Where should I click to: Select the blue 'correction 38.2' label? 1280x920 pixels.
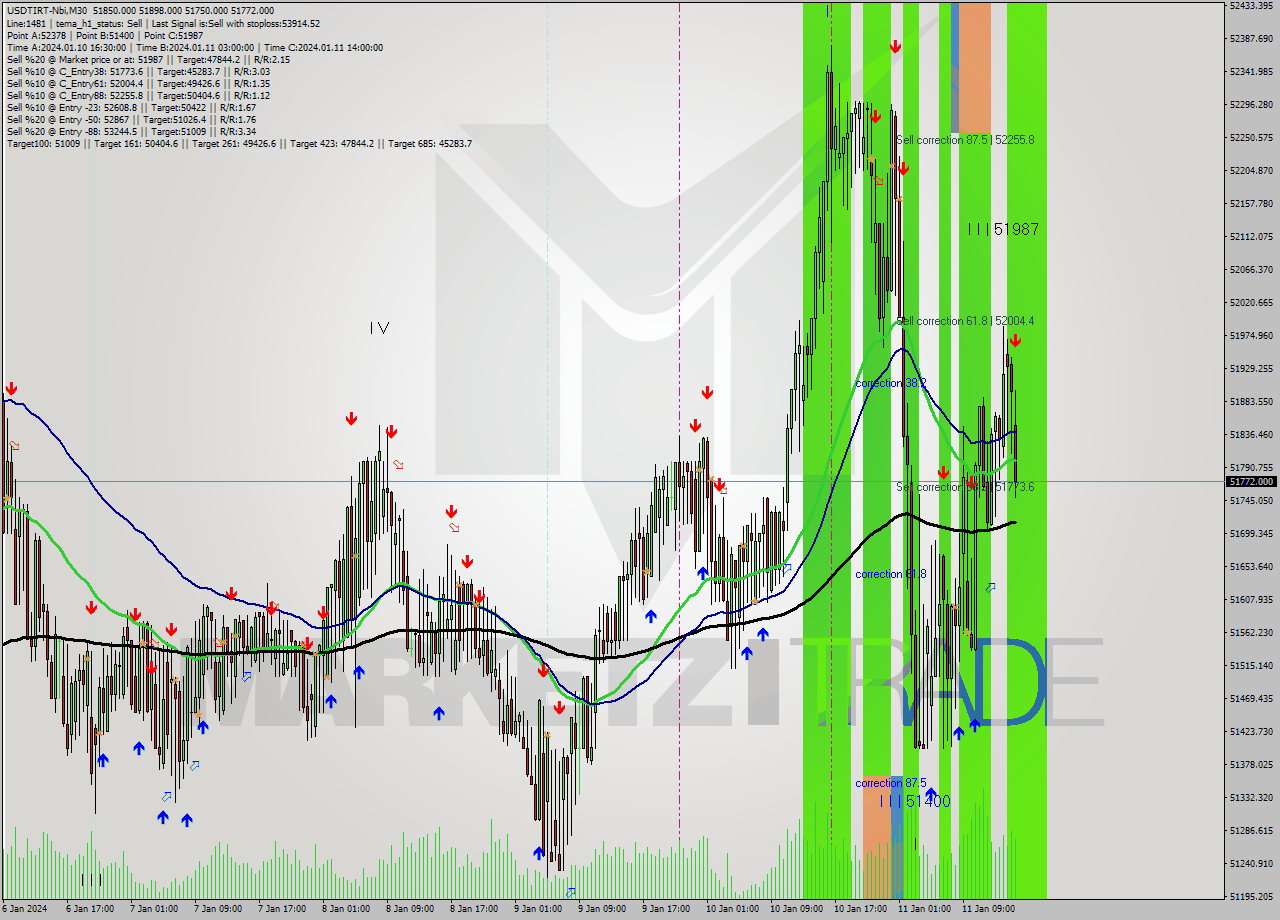[x=890, y=383]
